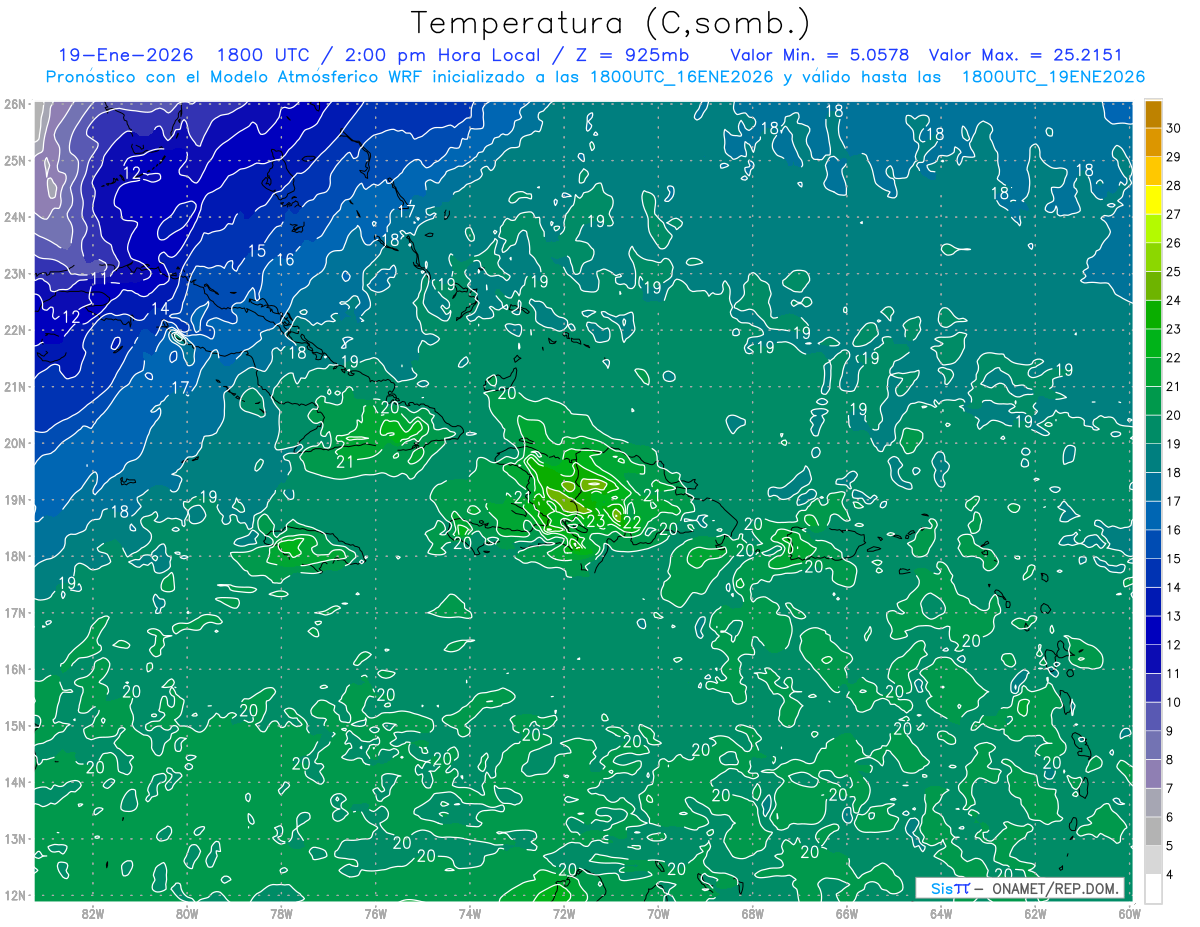Image resolution: width=1200 pixels, height=927 pixels.
Task: Click the '11' contour label on the map
Action: coord(99,278)
